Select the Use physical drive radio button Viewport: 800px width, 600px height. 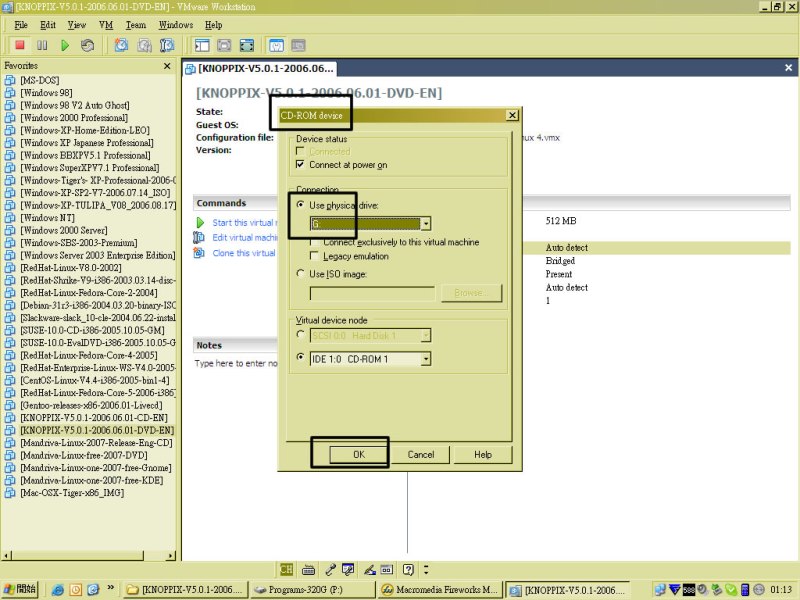pos(301,205)
